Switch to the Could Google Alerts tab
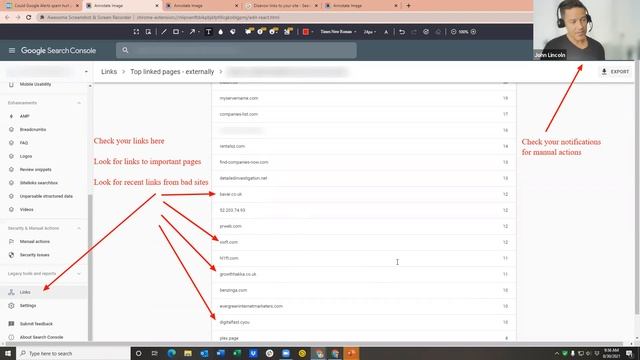640x360 pixels. pos(42,6)
